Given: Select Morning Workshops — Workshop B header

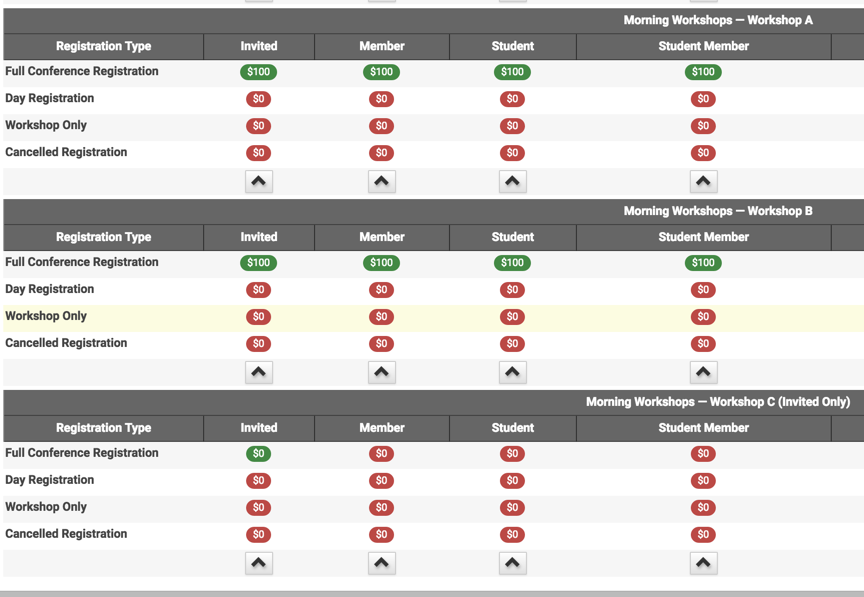Looking at the screenshot, I should (x=718, y=211).
